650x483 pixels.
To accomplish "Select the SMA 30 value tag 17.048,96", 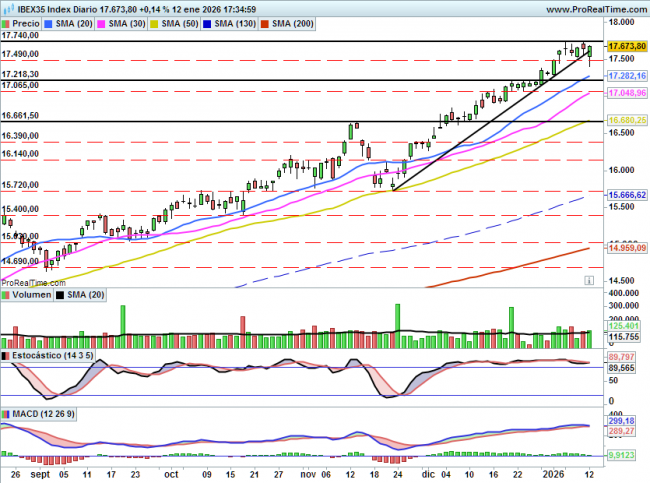I will pyautogui.click(x=627, y=93).
